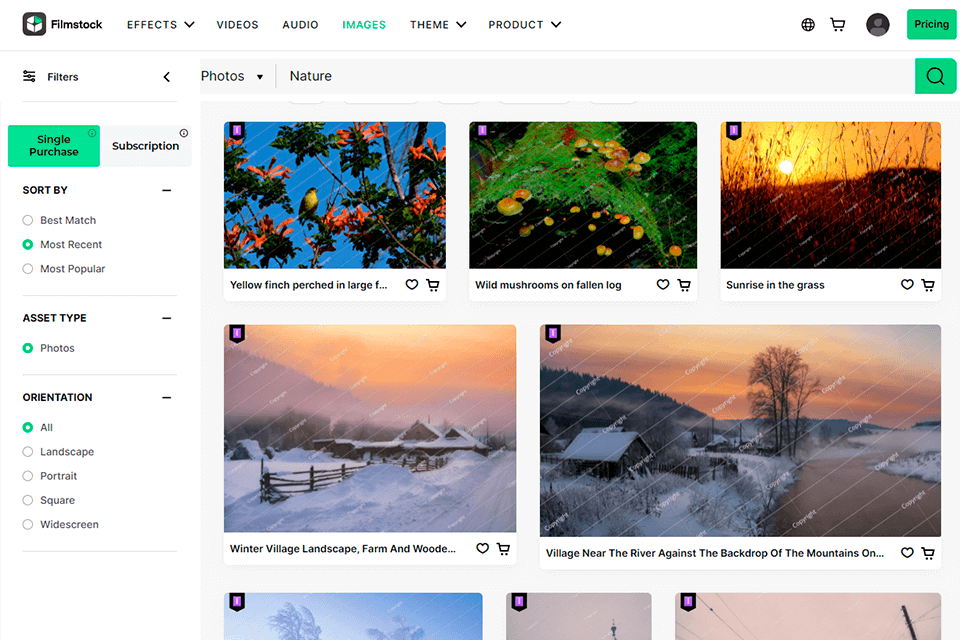Add Yellow finch photo to cart
This screenshot has width=960, height=640.
(x=433, y=285)
